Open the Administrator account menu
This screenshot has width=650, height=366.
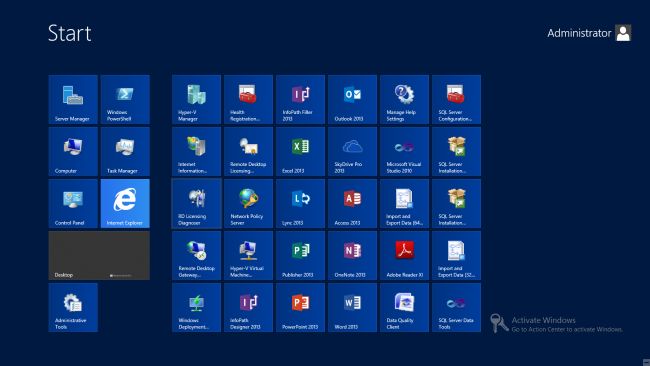589,33
